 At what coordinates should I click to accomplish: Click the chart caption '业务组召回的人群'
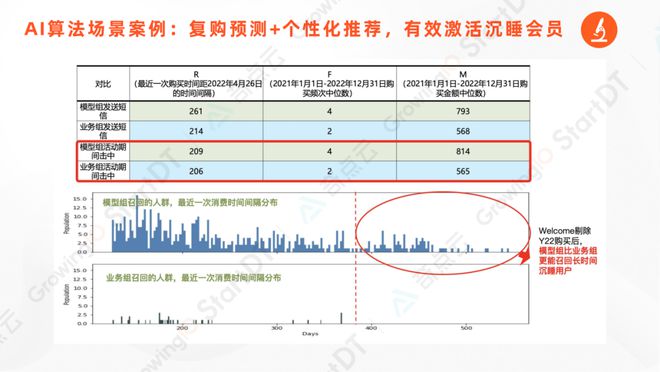pos(140,278)
